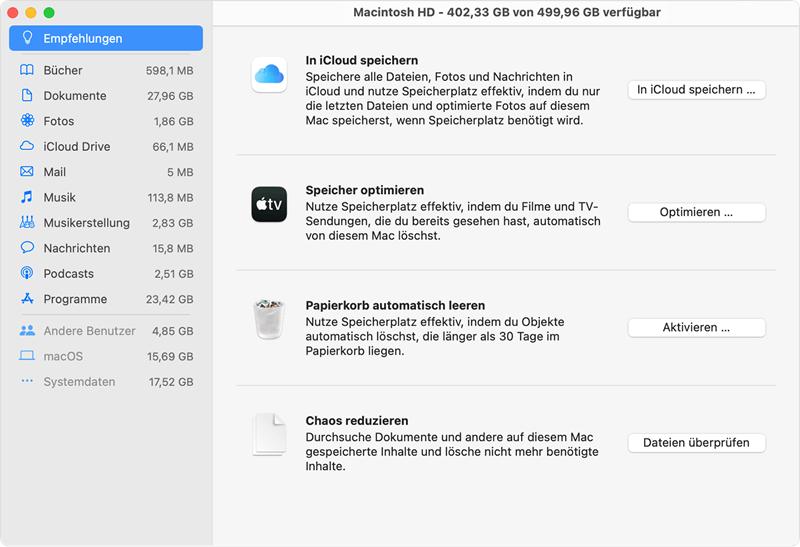This screenshot has width=800, height=547.
Task: Click the 15,8 MB size value
Action: (173, 248)
